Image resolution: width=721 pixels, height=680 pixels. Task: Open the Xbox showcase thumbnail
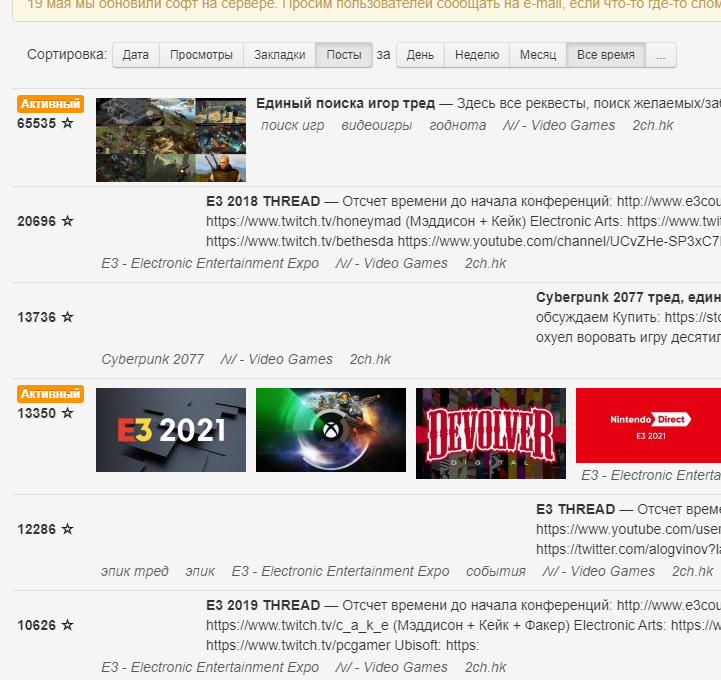tap(331, 430)
